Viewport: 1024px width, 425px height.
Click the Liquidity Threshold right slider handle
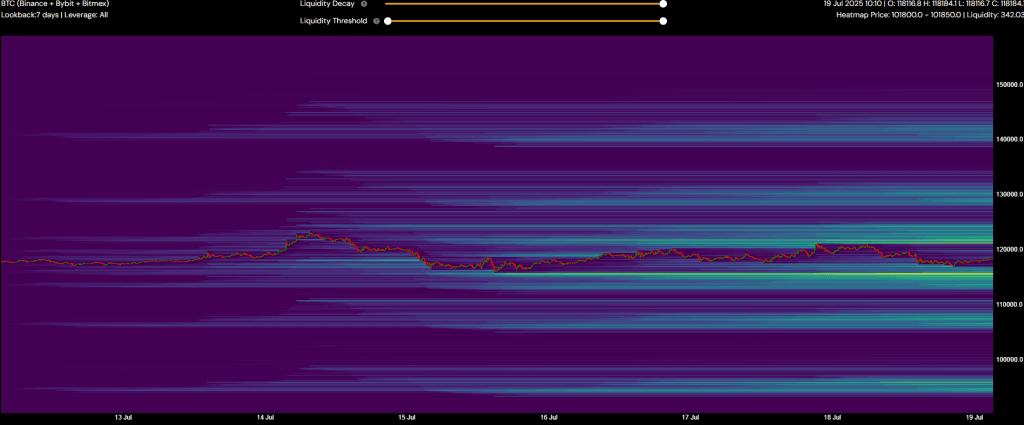(x=663, y=21)
